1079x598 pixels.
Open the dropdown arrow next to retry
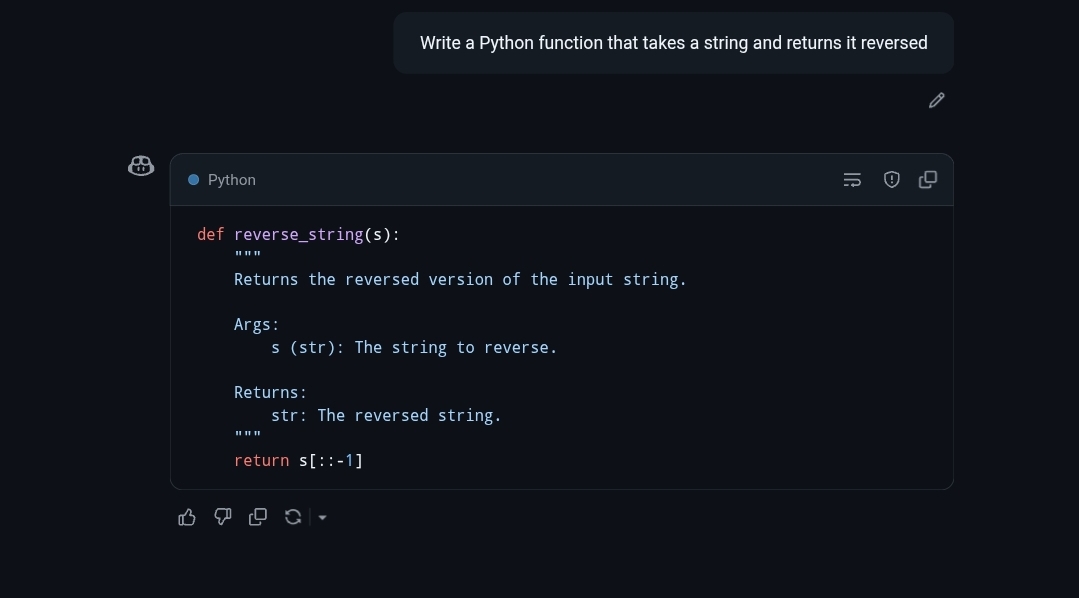click(x=322, y=517)
